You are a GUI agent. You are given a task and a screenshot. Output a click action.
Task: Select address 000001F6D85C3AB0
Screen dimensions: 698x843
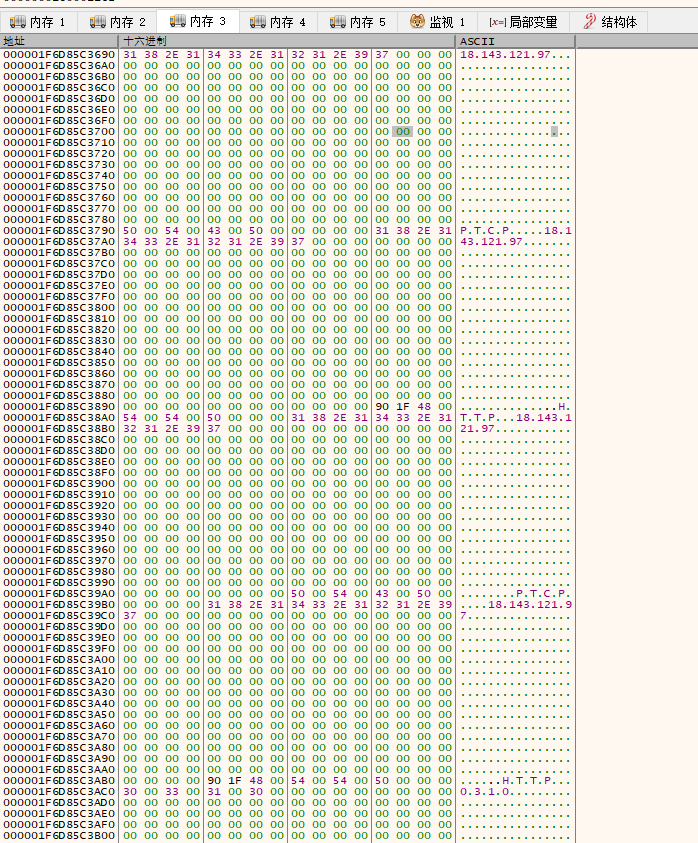coord(59,781)
